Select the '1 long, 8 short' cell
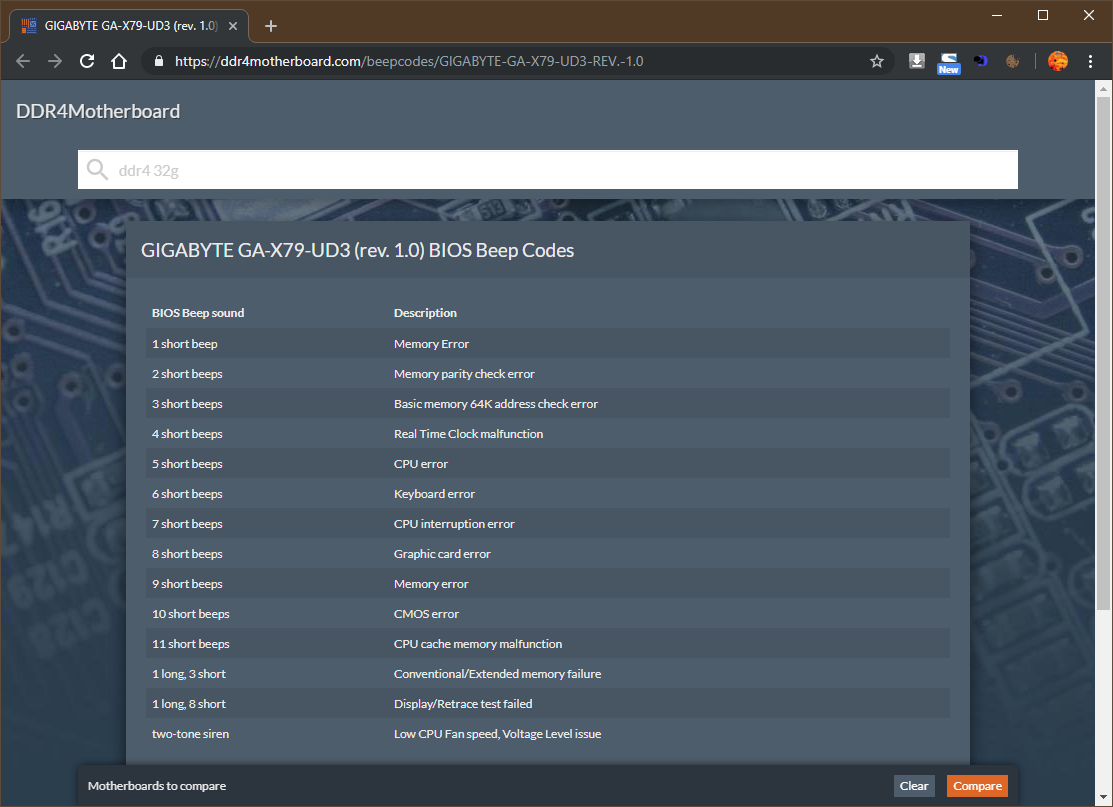The width and height of the screenshot is (1113, 807). point(189,704)
